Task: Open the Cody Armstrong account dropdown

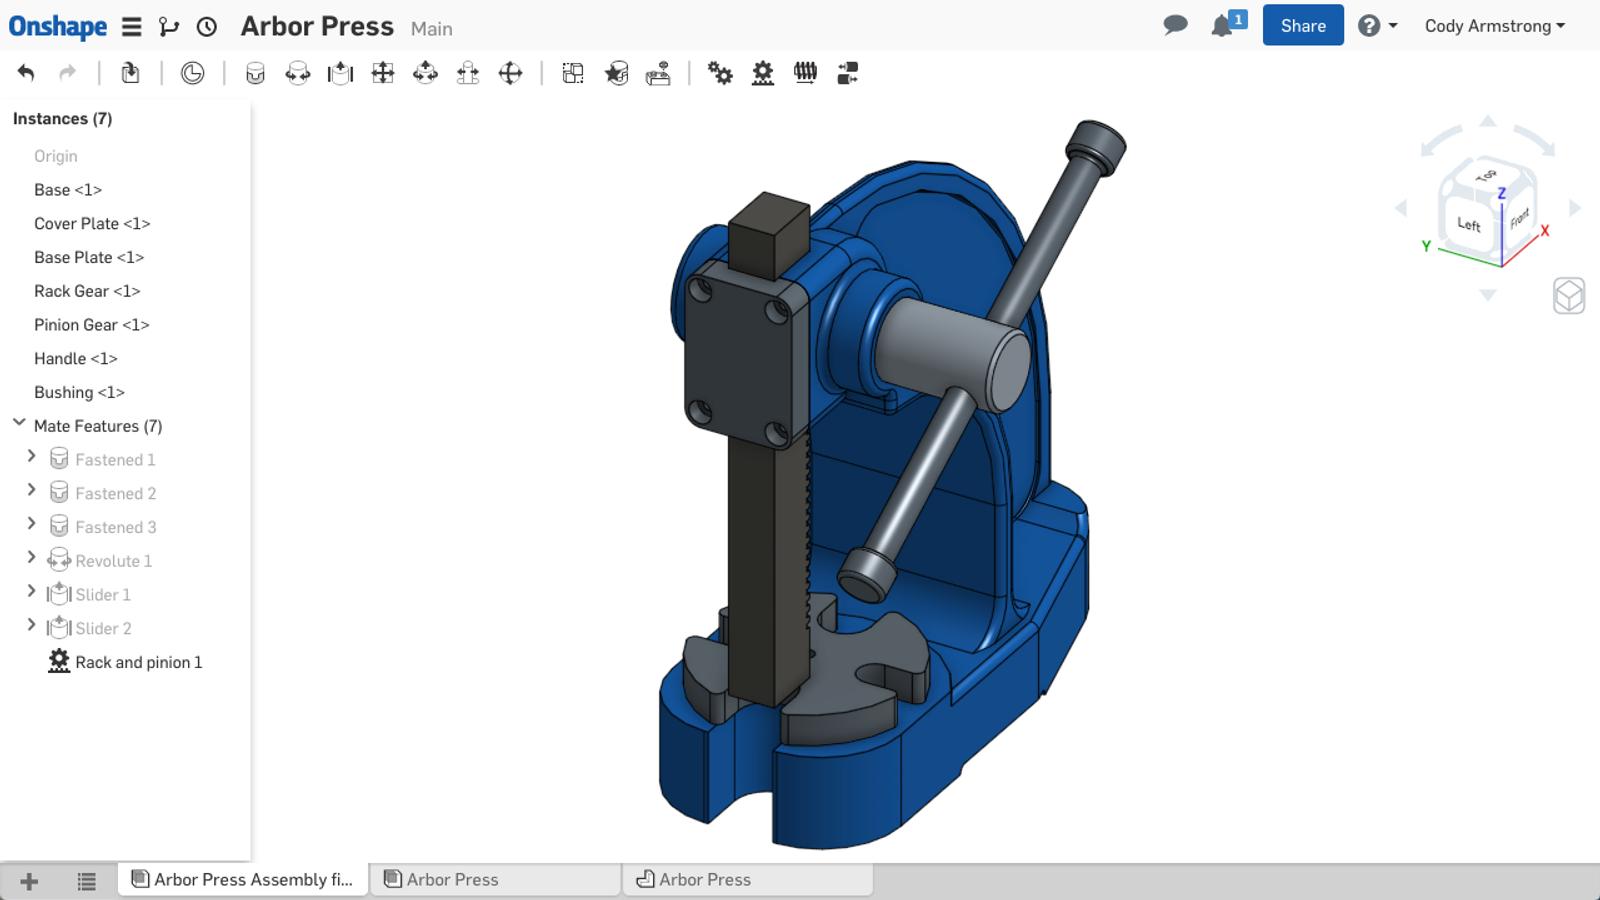Action: [1494, 26]
